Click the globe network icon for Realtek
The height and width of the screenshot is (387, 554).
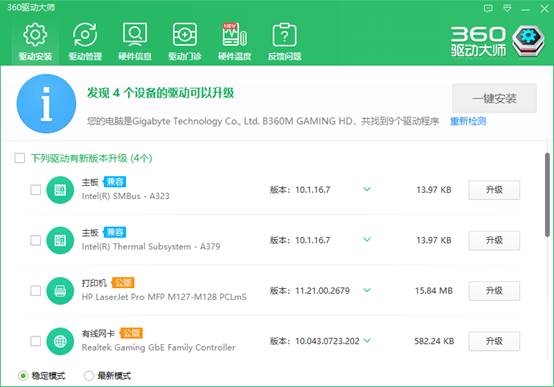pyautogui.click(x=60, y=341)
